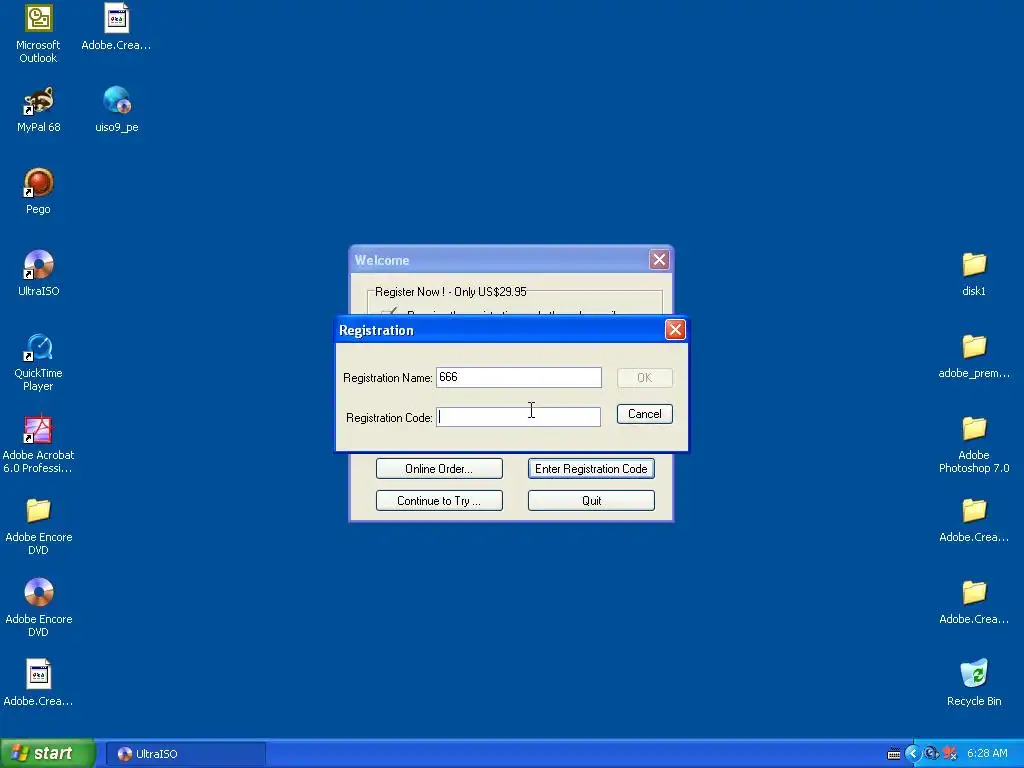
Task: Click the keyboard icon in system tray
Action: pyautogui.click(x=894, y=754)
